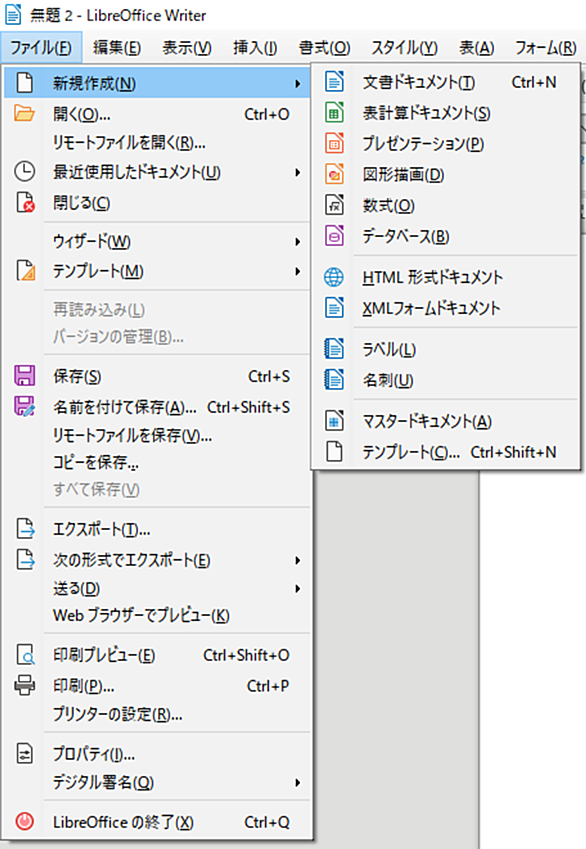Screen dimensions: 586x849
Task: Click the Writer icon beside 文書ドキュメント
Action: pos(334,82)
